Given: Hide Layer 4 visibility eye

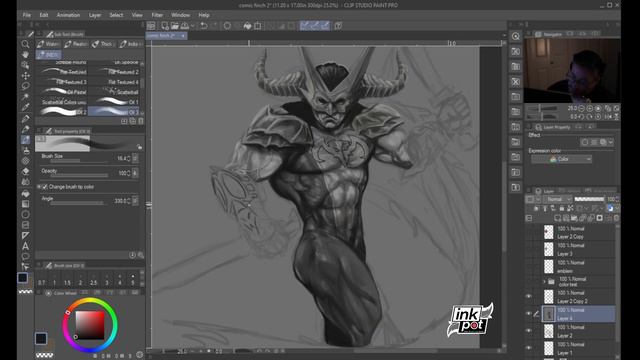Looking at the screenshot, I should (529, 314).
